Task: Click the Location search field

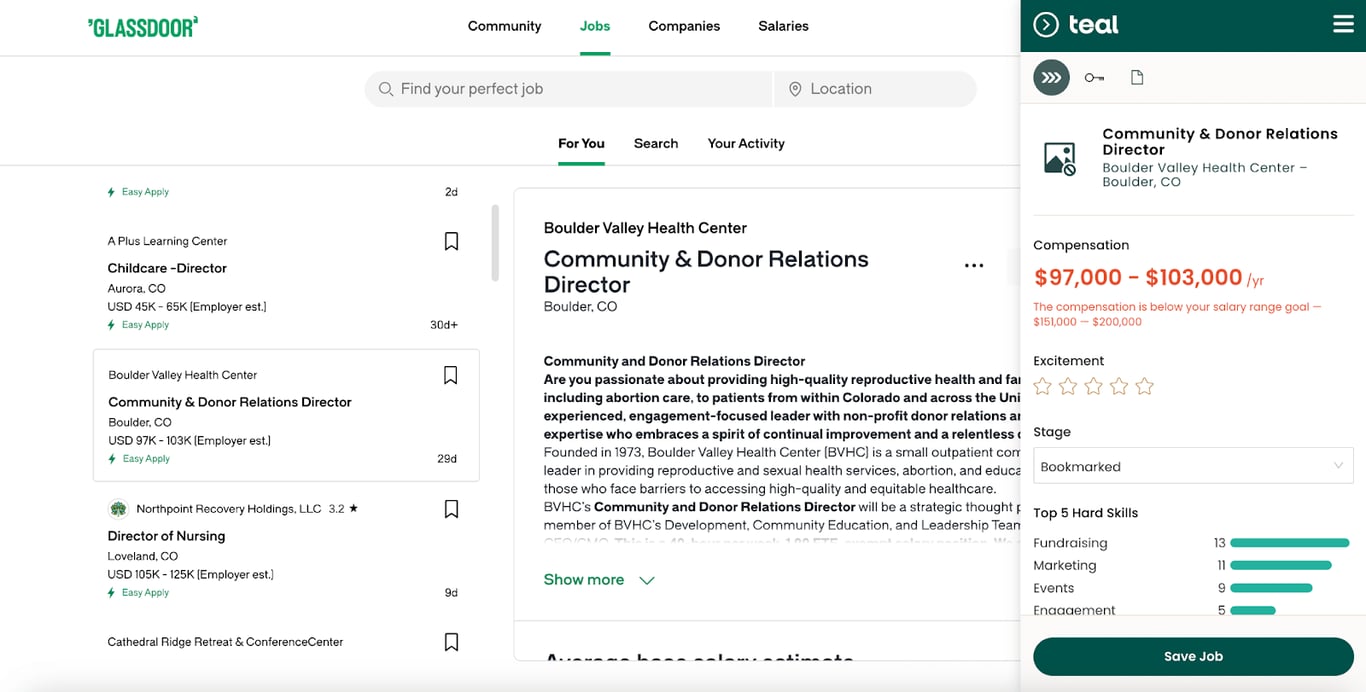Action: [875, 89]
